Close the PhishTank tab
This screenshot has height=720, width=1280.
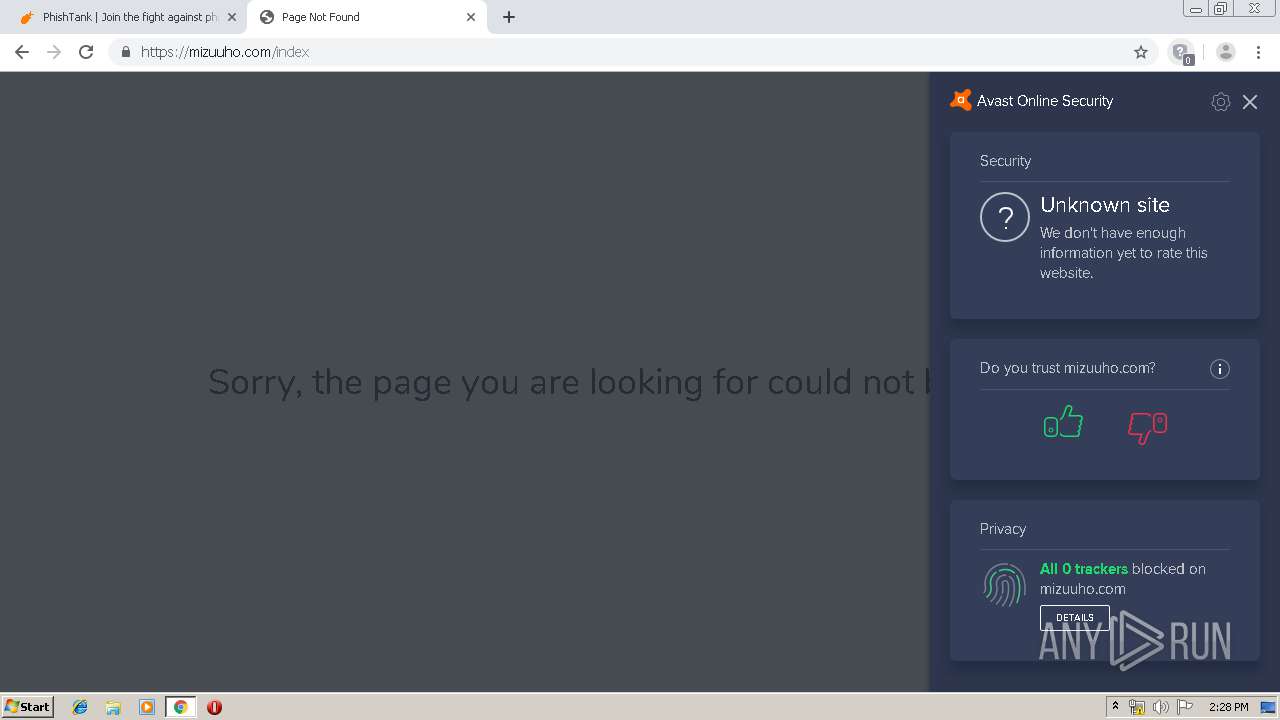tap(232, 17)
